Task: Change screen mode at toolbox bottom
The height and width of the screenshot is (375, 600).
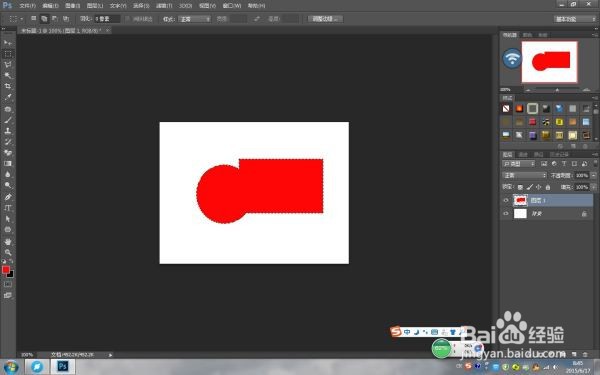Action: click(x=8, y=295)
